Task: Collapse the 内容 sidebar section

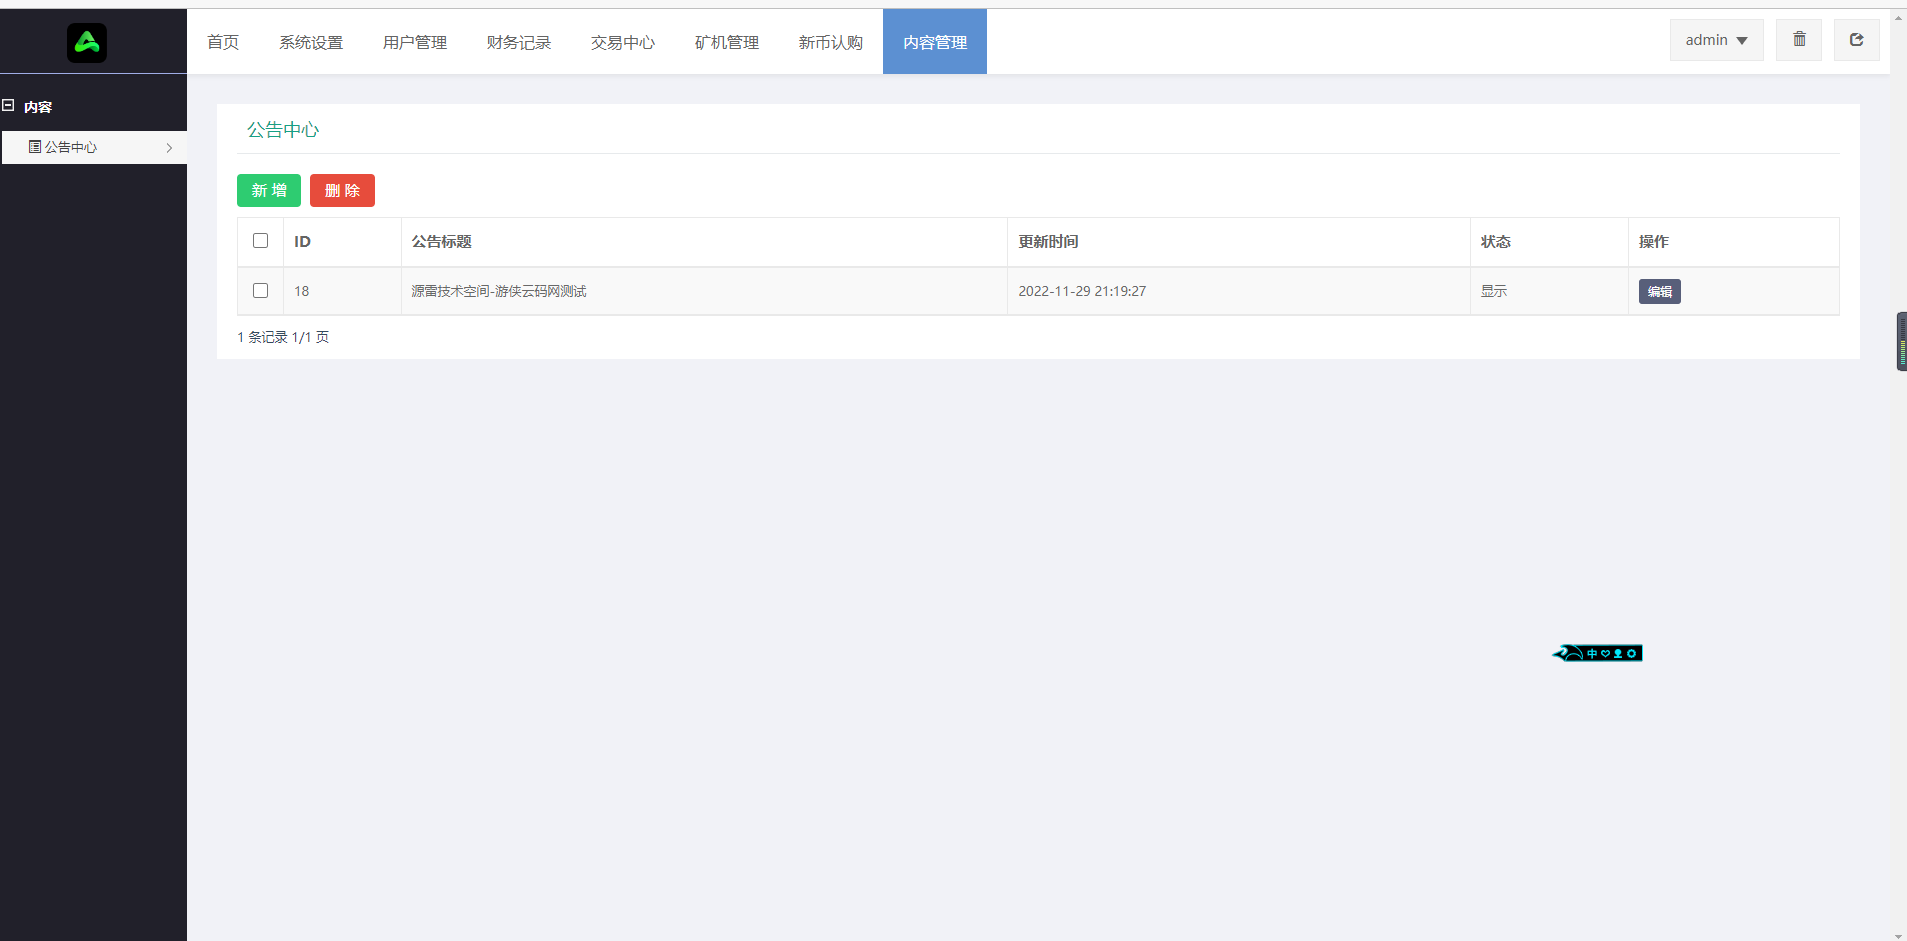Action: [x=9, y=105]
